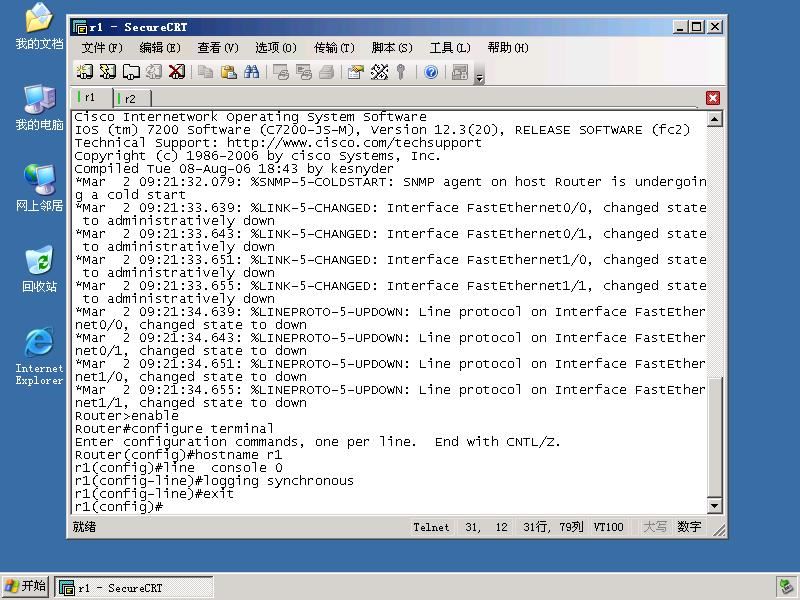Open the 帮助(H) menu

[x=508, y=48]
